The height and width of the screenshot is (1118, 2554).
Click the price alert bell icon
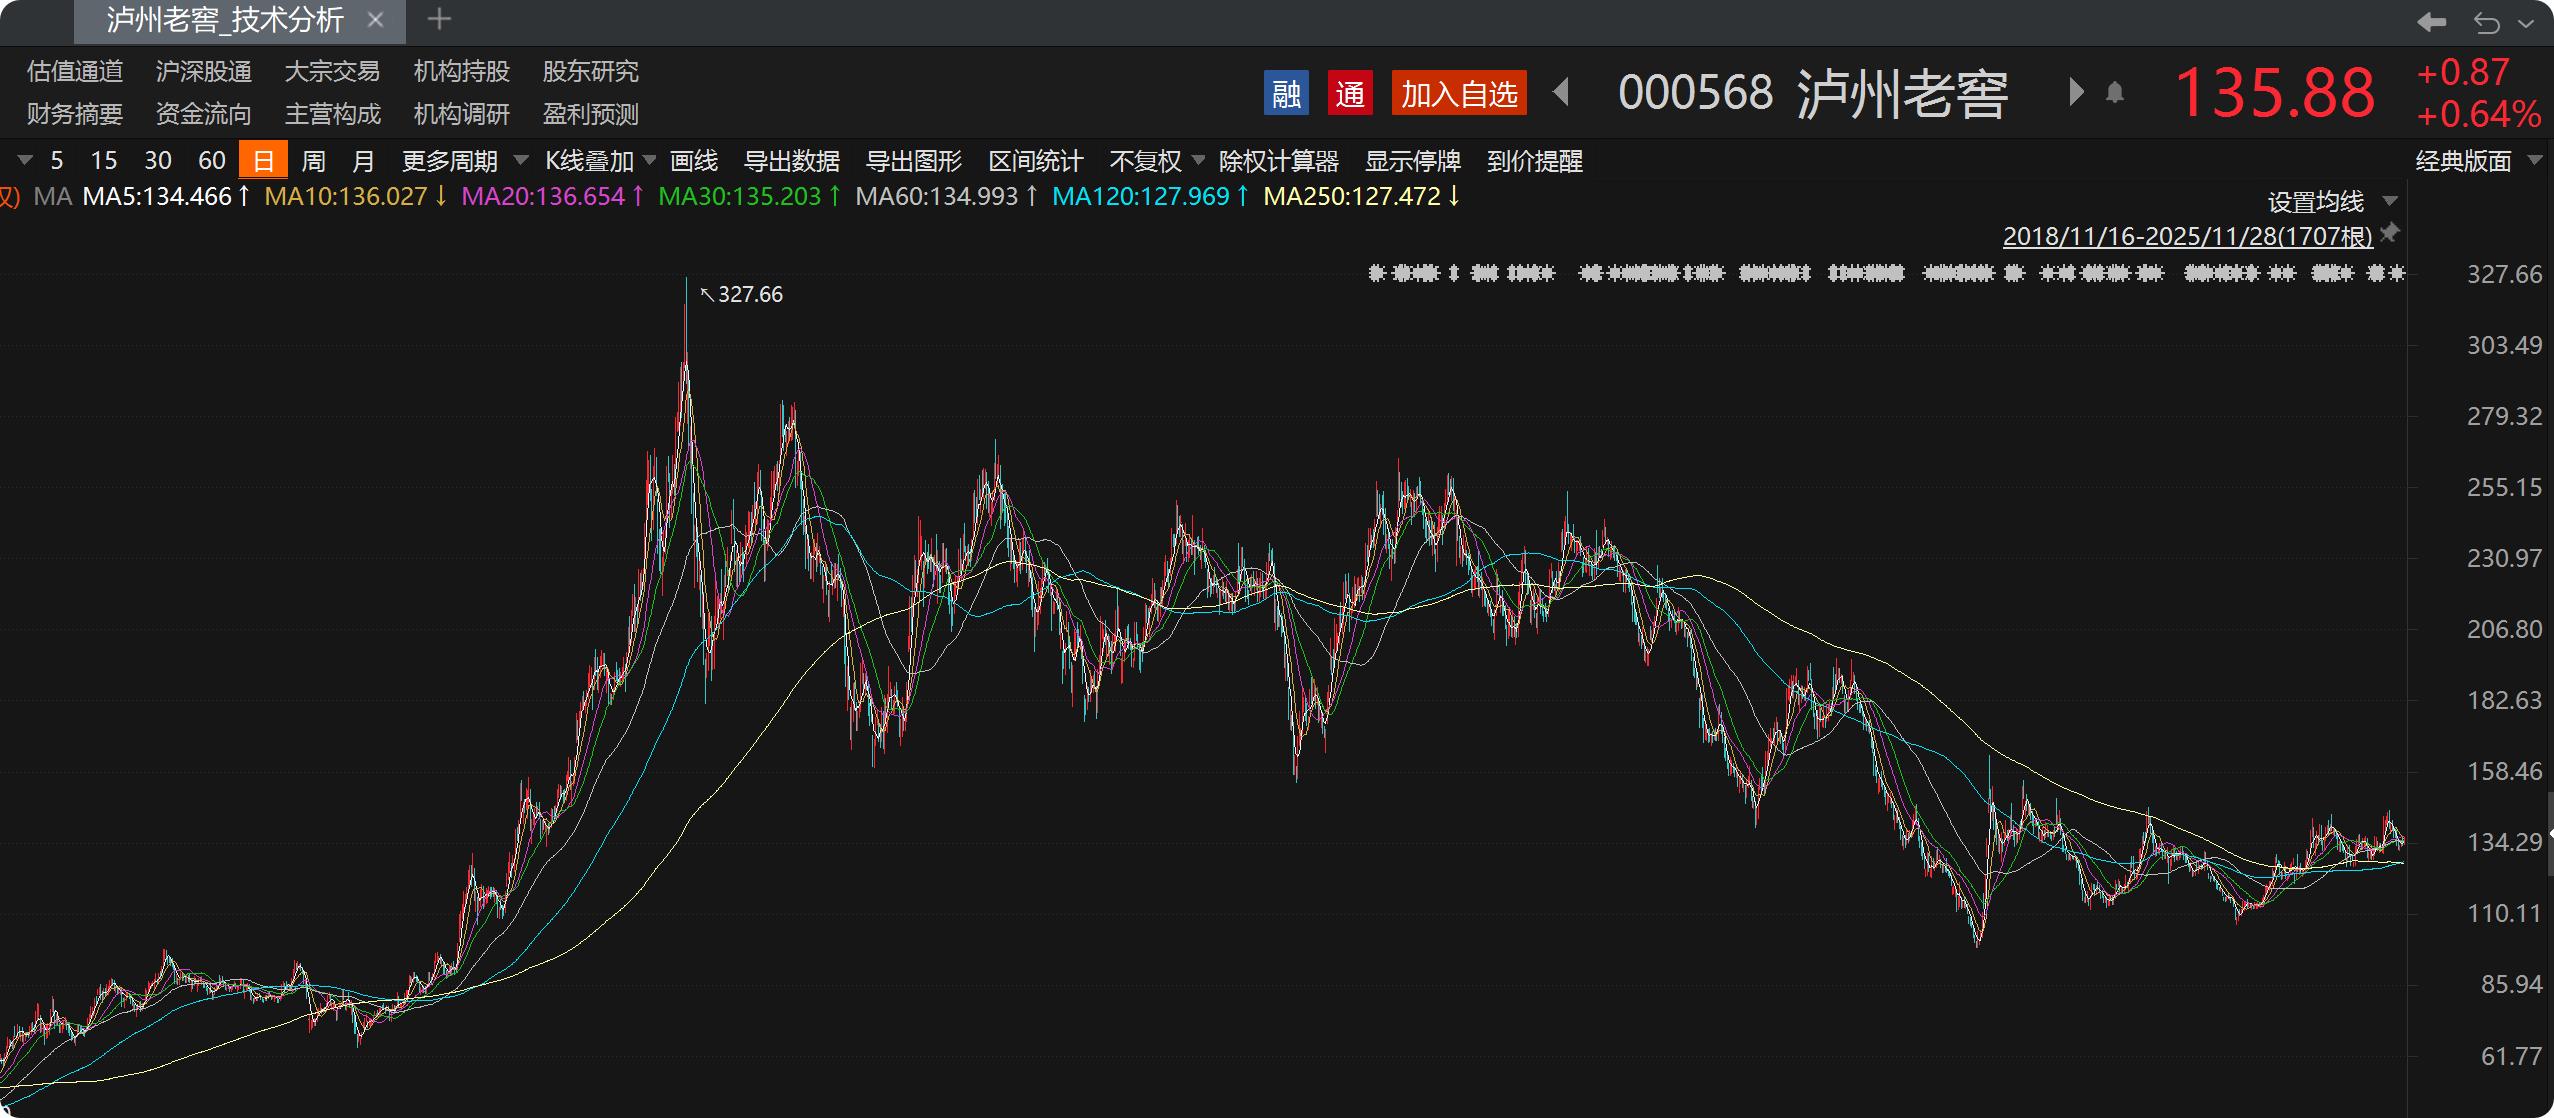click(x=2114, y=93)
